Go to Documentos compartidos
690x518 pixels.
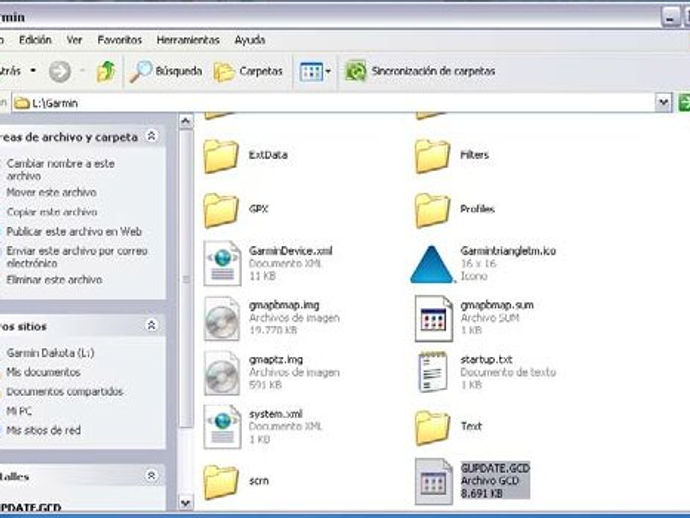click(x=65, y=392)
